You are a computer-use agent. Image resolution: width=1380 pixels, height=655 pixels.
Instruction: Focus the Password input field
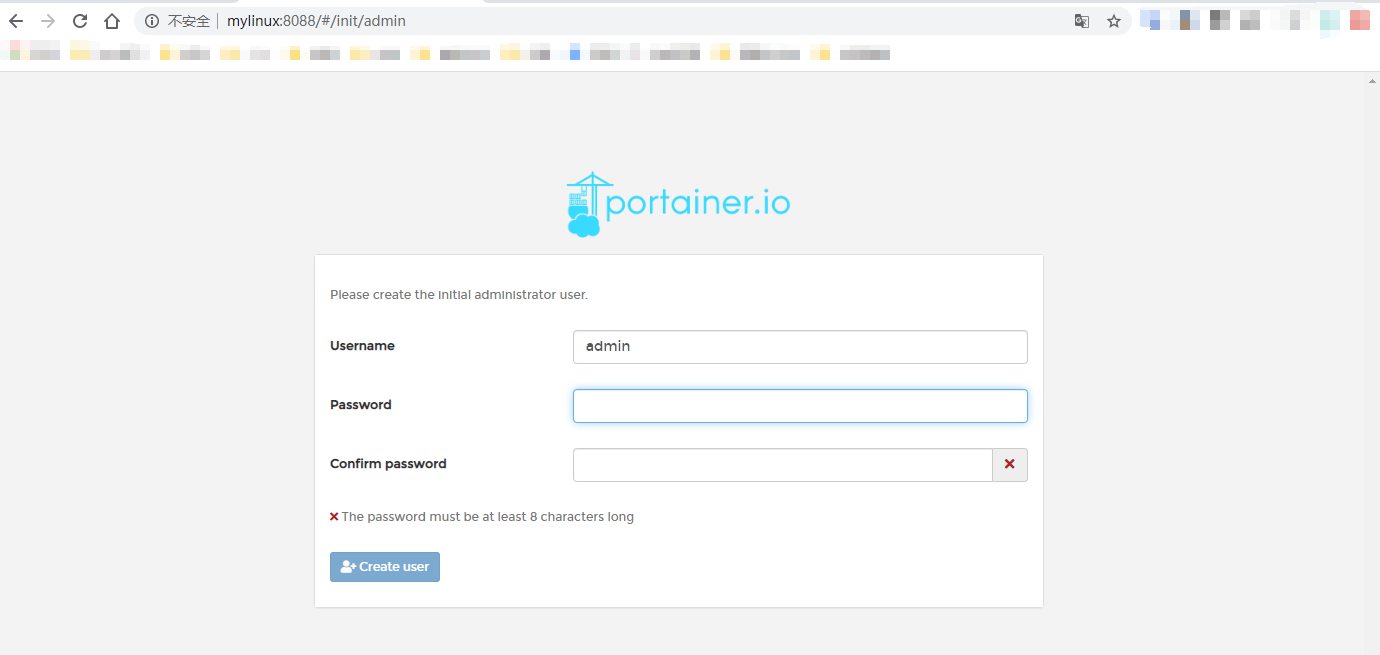tap(800, 406)
